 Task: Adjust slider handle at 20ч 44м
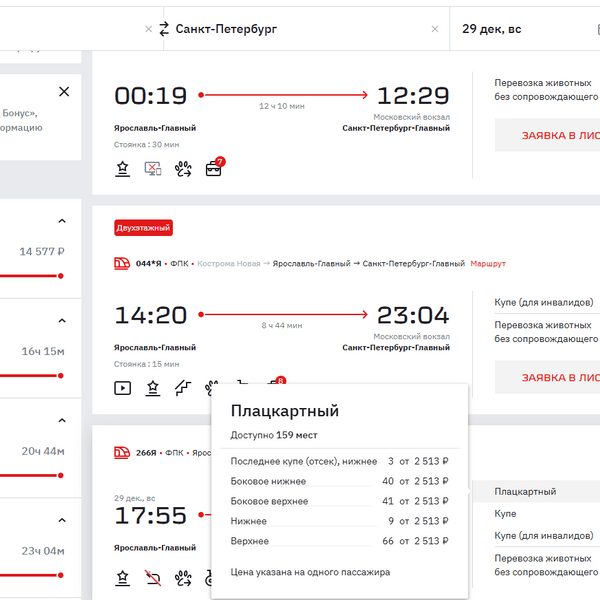[60, 476]
